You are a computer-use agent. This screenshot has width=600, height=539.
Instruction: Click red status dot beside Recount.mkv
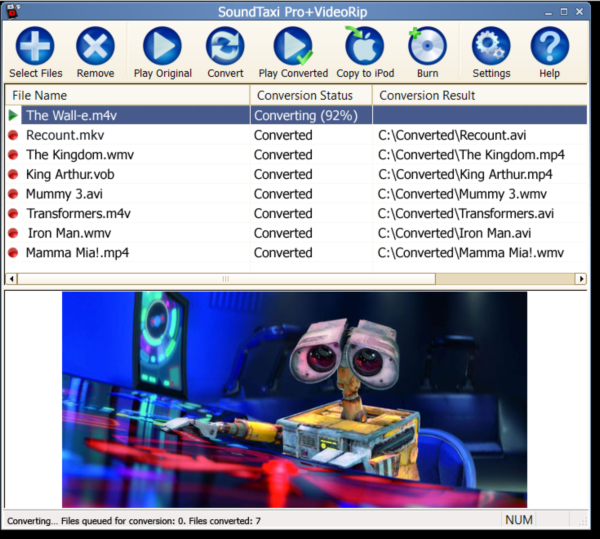(x=13, y=135)
